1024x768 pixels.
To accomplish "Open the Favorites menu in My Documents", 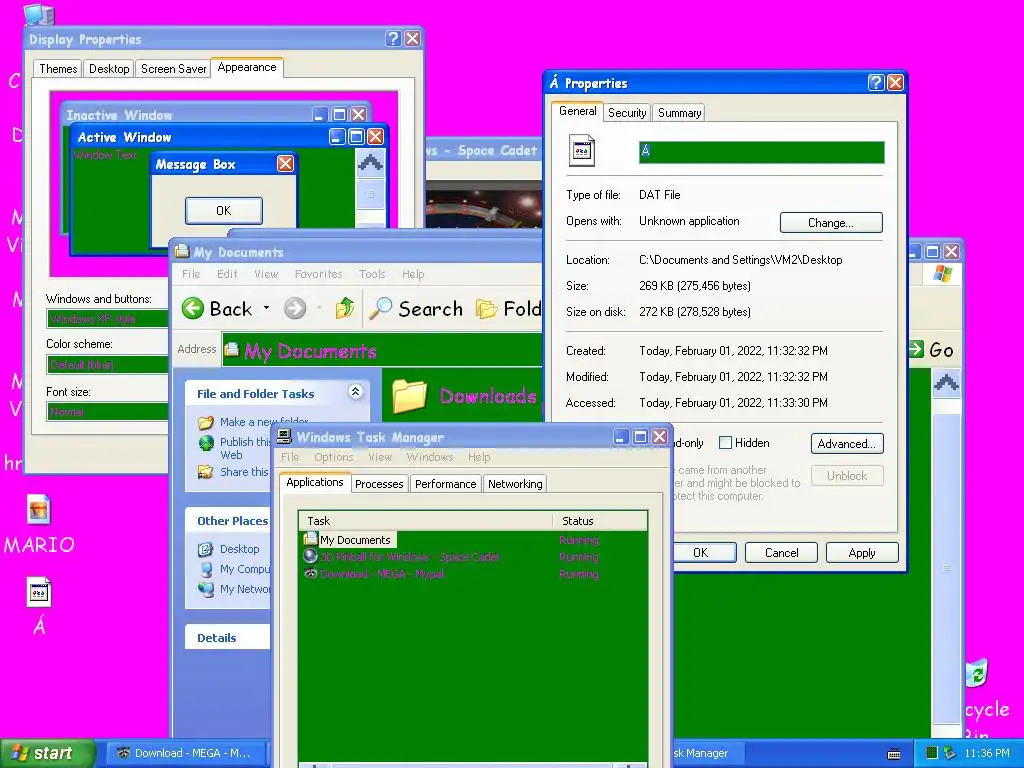I will [318, 274].
